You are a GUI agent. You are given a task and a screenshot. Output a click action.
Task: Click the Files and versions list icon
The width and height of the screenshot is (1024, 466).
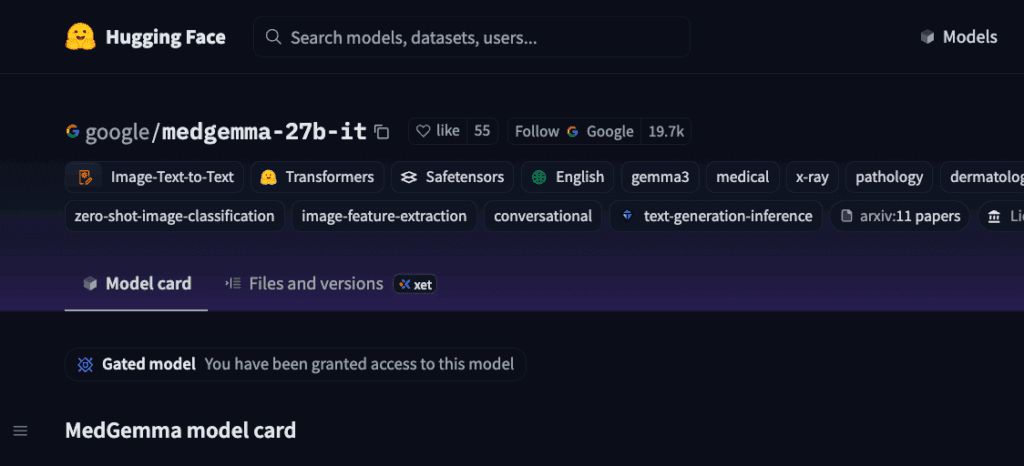click(x=233, y=283)
